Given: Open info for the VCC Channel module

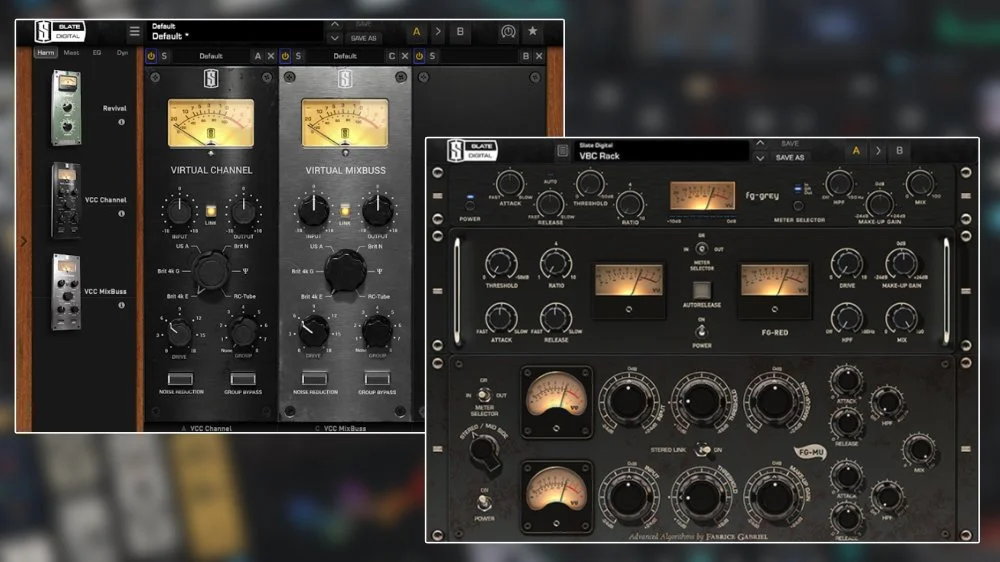Looking at the screenshot, I should pyautogui.click(x=121, y=214).
